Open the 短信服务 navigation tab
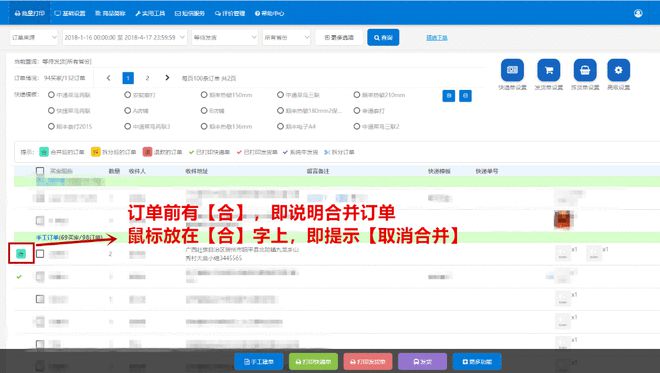Viewport: 660px width, 373px height. pyautogui.click(x=190, y=13)
